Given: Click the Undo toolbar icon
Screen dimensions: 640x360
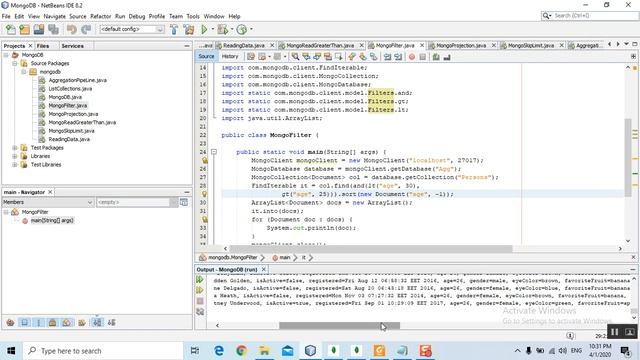Looking at the screenshot, I should [x=72, y=29].
